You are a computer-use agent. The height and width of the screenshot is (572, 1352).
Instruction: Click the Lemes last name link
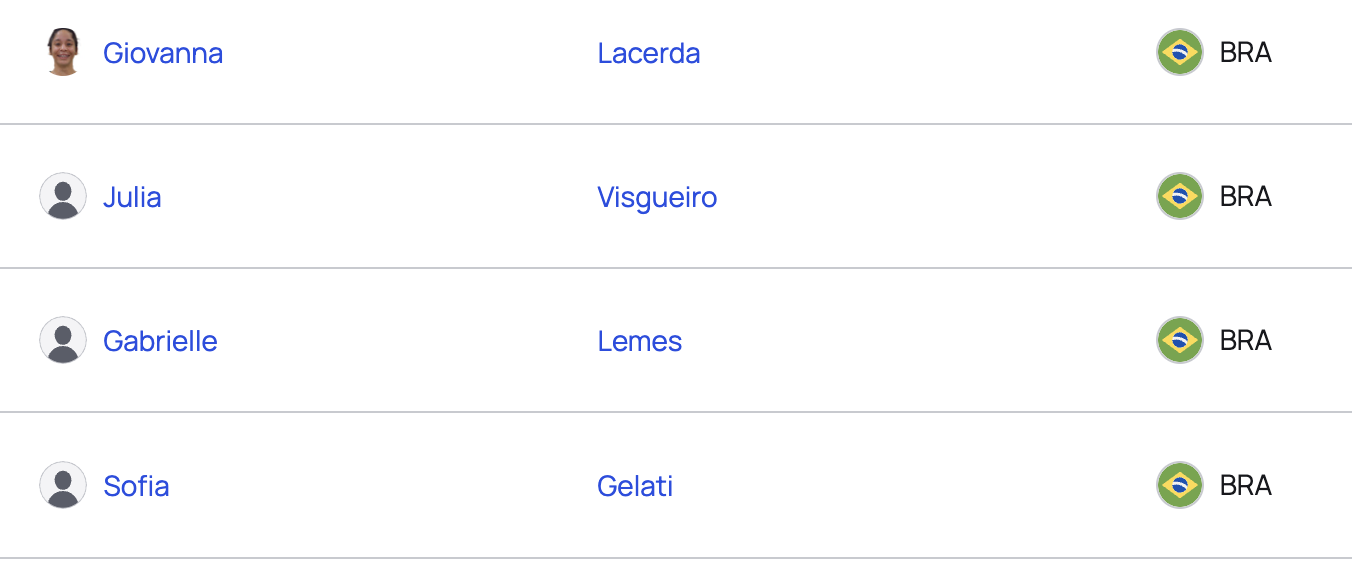click(x=640, y=341)
